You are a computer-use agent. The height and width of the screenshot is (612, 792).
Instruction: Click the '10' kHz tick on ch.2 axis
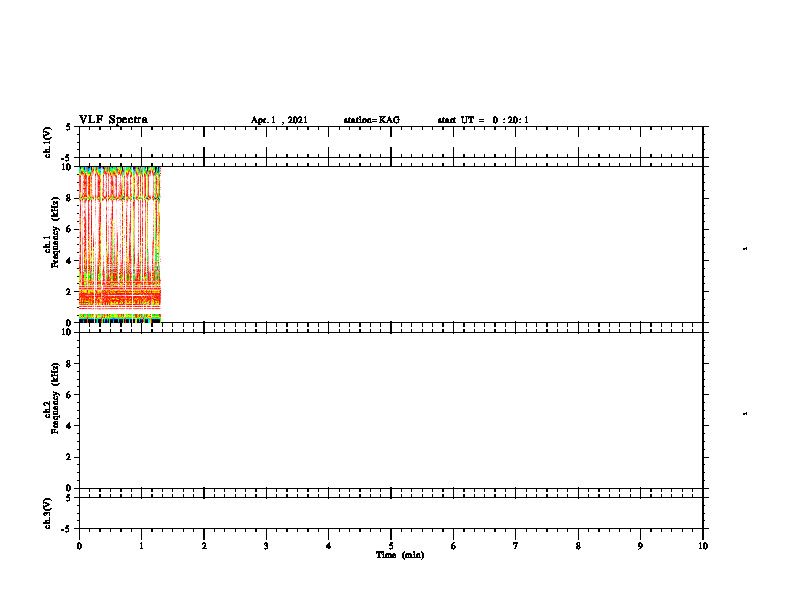[66, 332]
